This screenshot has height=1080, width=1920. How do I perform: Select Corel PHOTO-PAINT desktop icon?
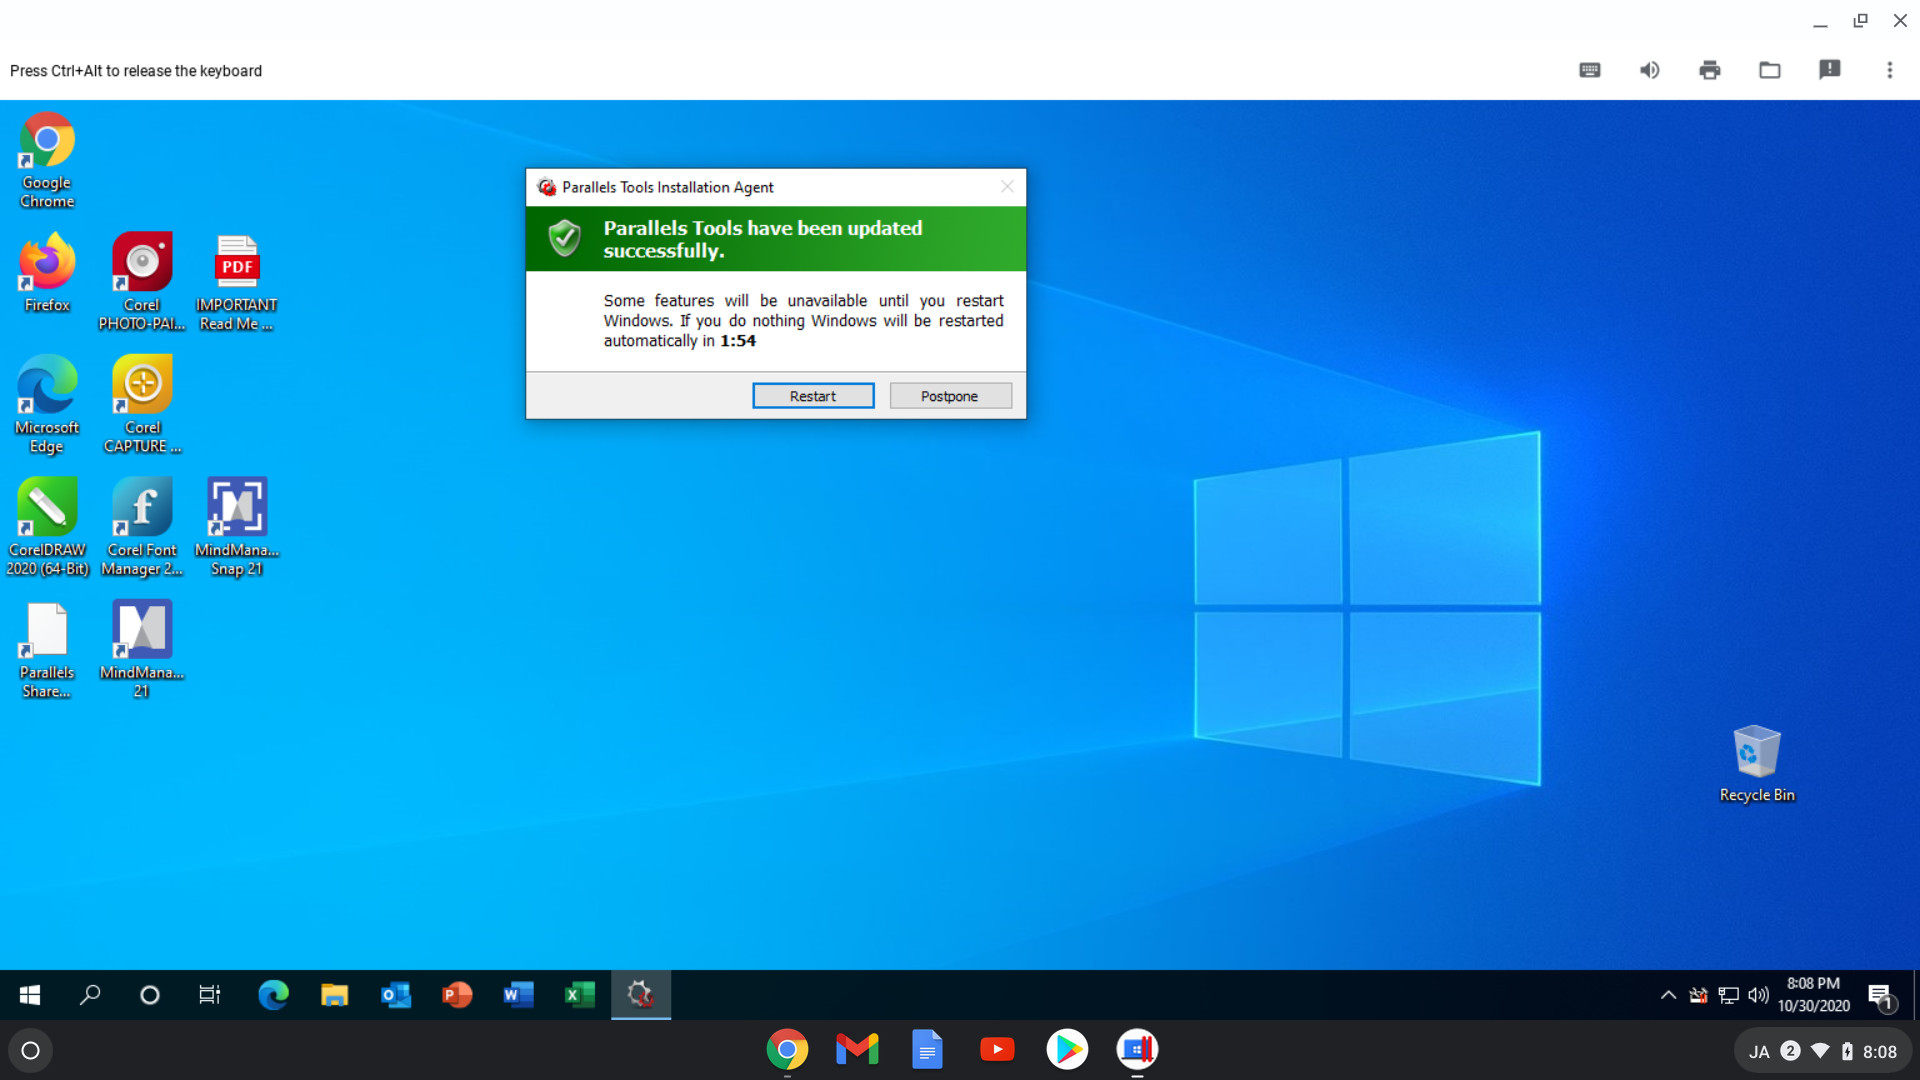pyautogui.click(x=142, y=282)
